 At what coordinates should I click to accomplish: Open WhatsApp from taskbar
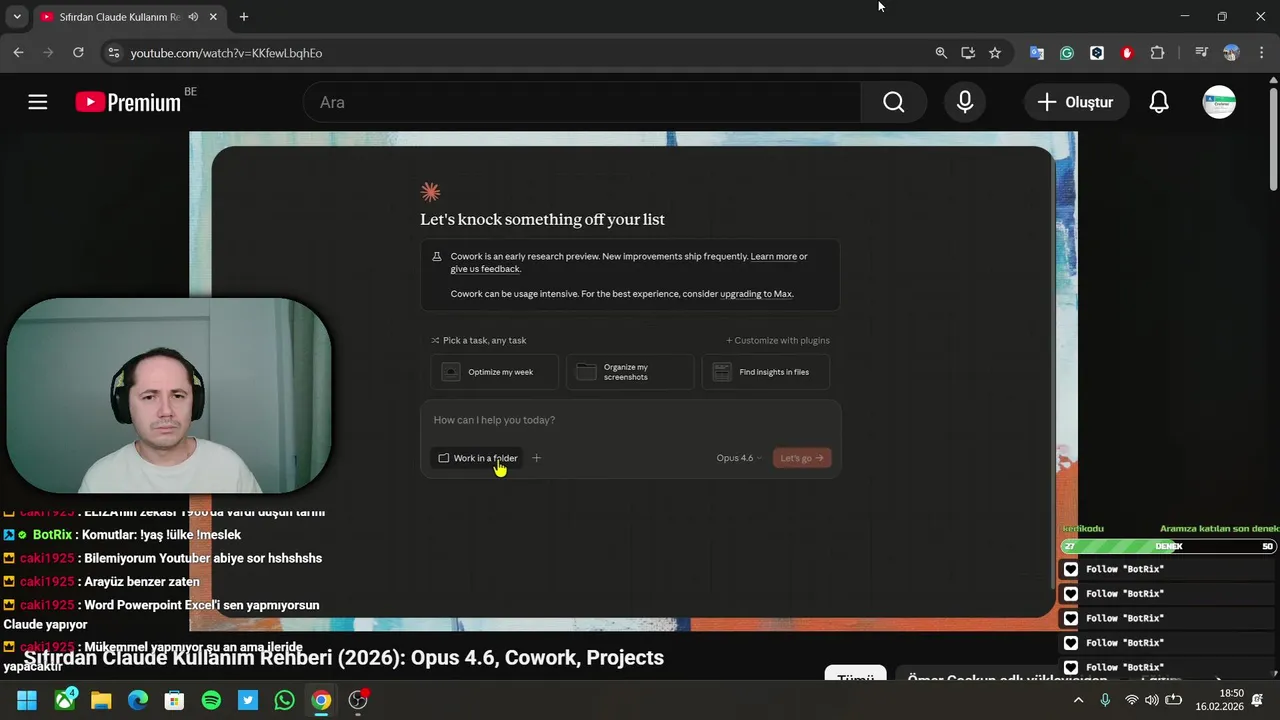(284, 700)
